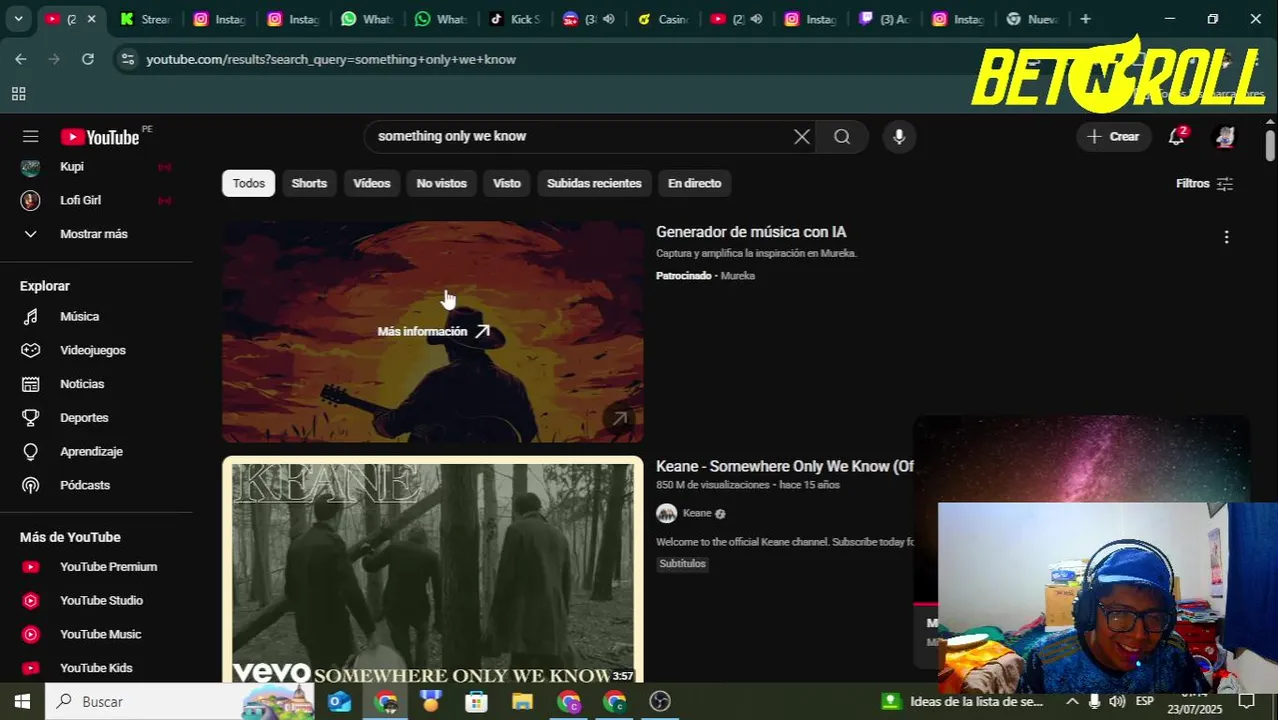This screenshot has width=1278, height=720.
Task: Open the Windows Start menu
Action: coord(22,702)
